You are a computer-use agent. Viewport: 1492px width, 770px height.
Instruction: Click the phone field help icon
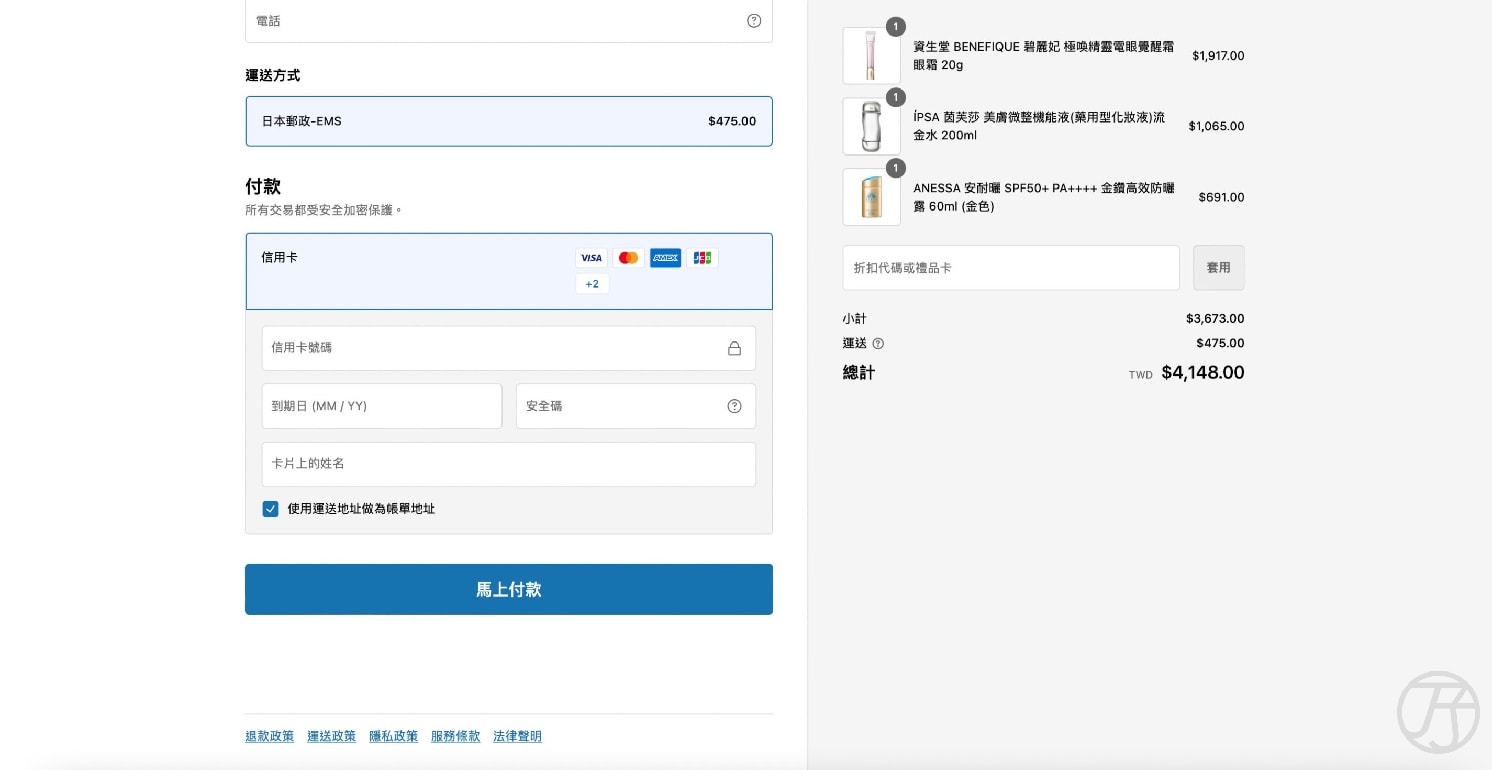tap(754, 21)
